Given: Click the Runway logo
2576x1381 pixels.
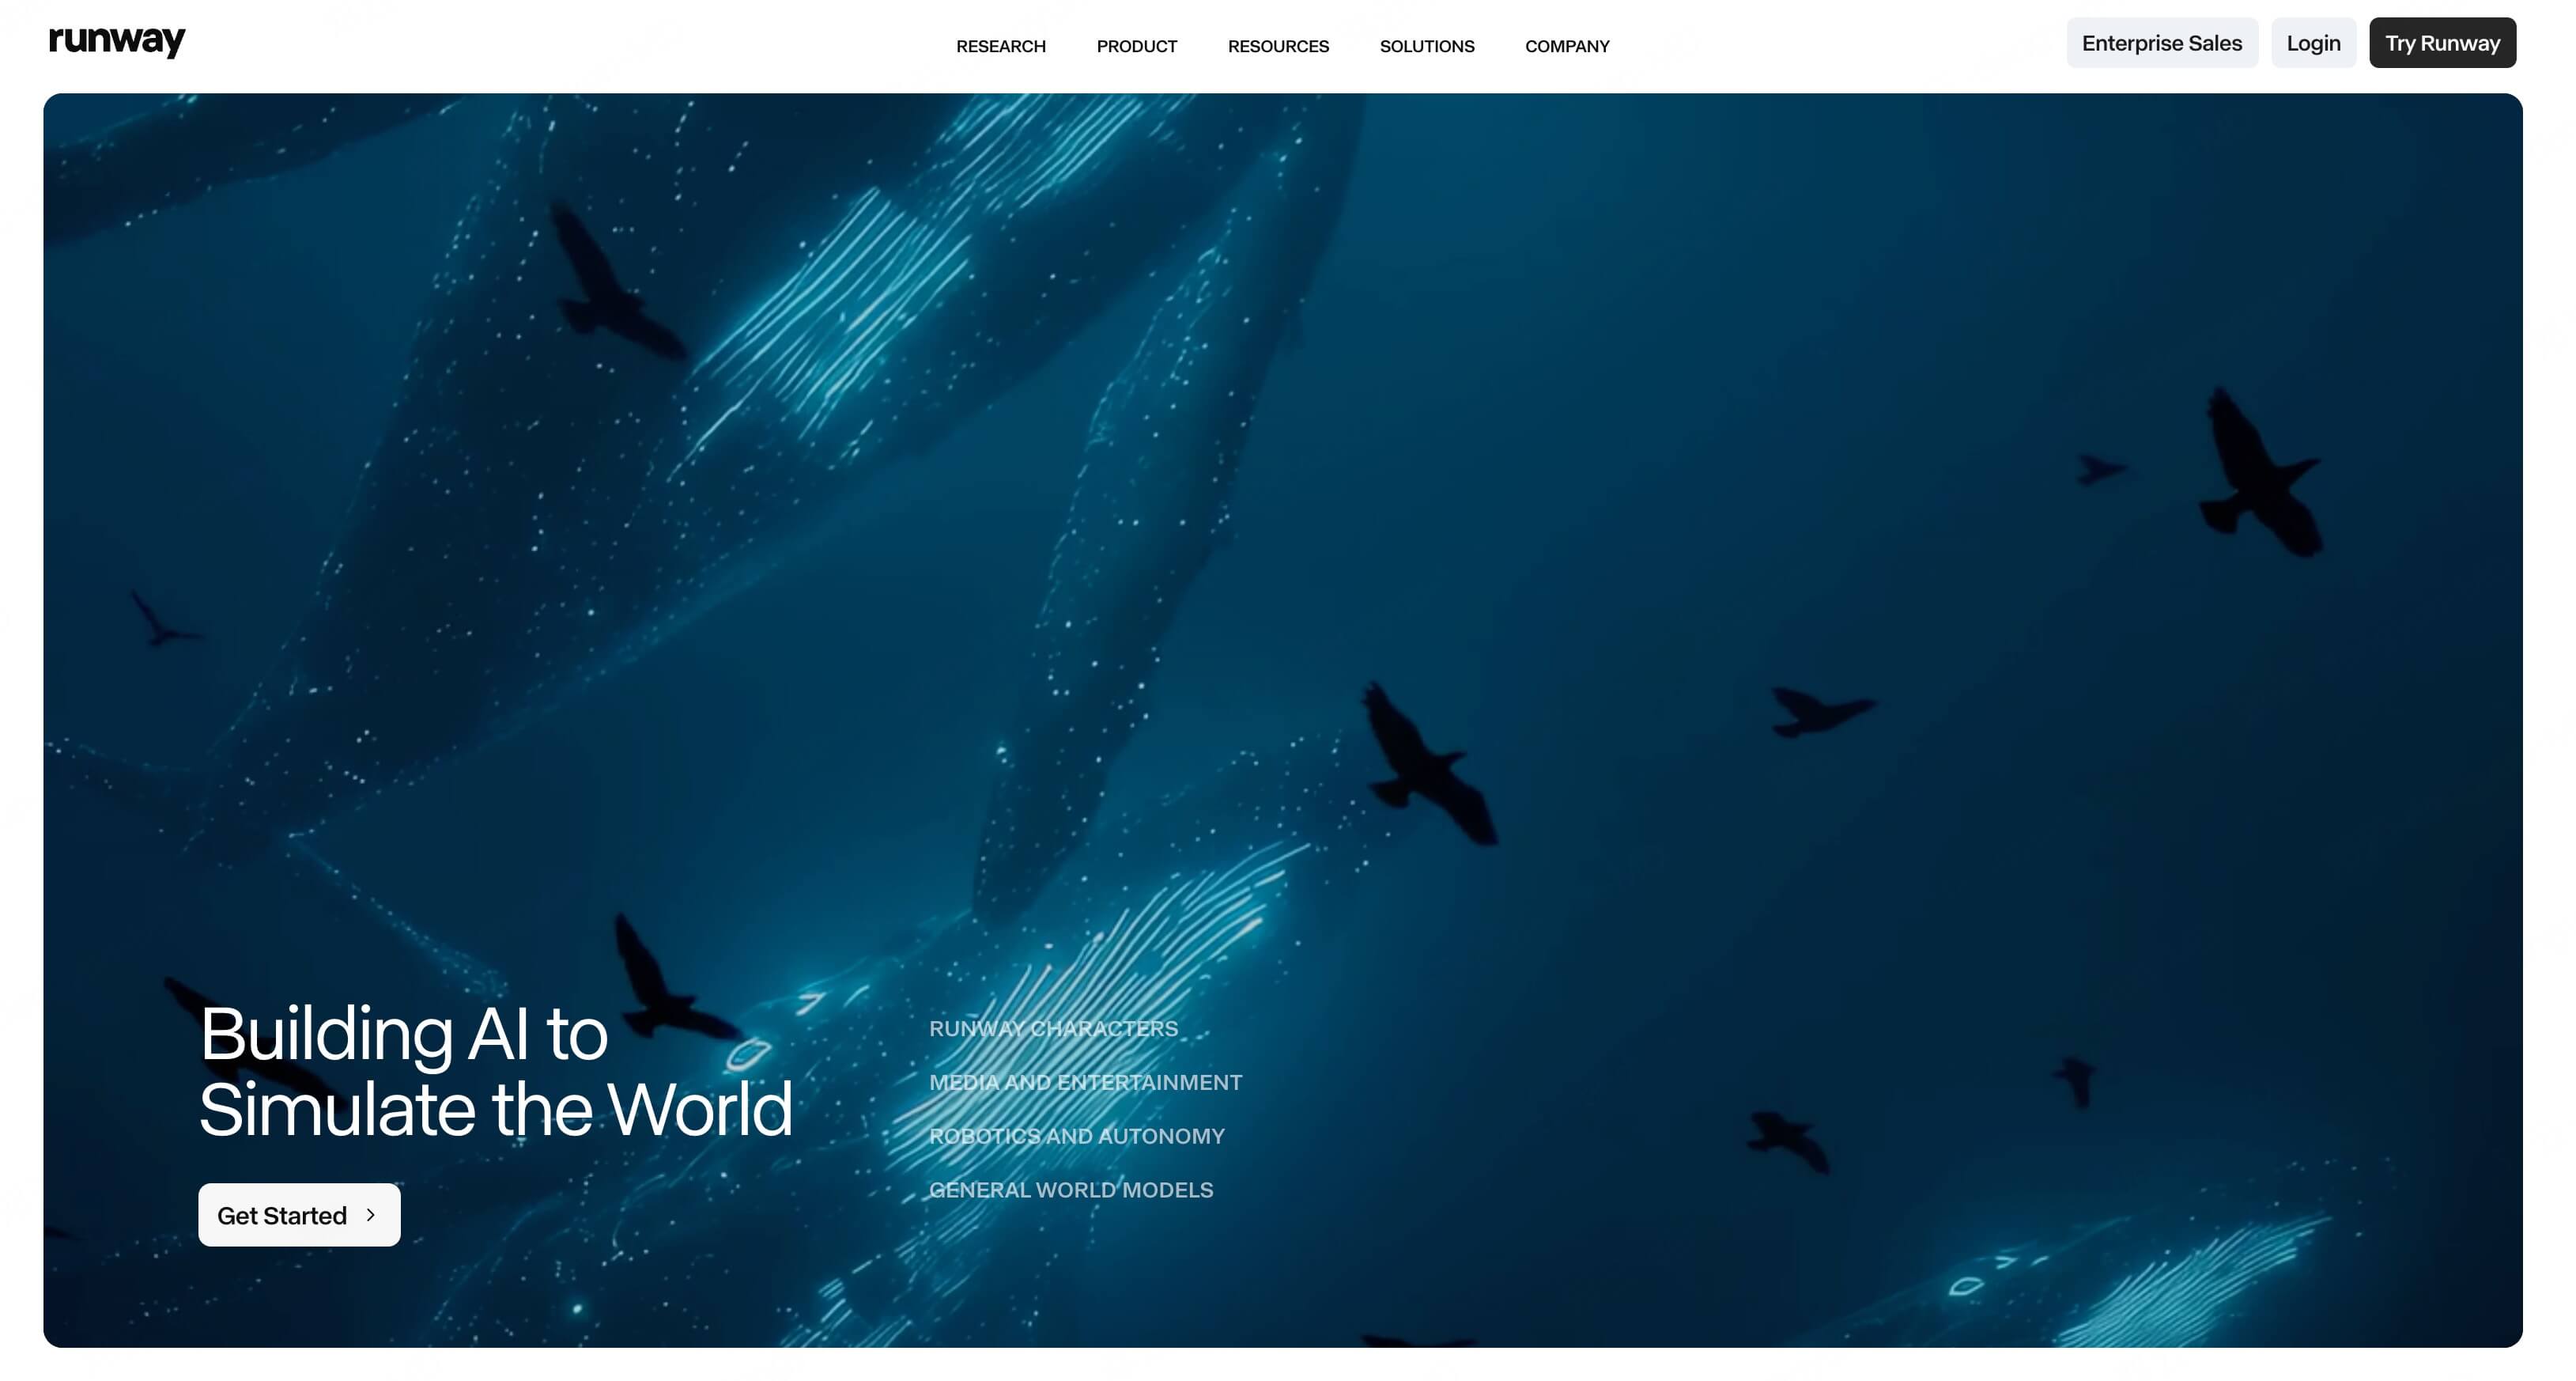Looking at the screenshot, I should click(117, 42).
